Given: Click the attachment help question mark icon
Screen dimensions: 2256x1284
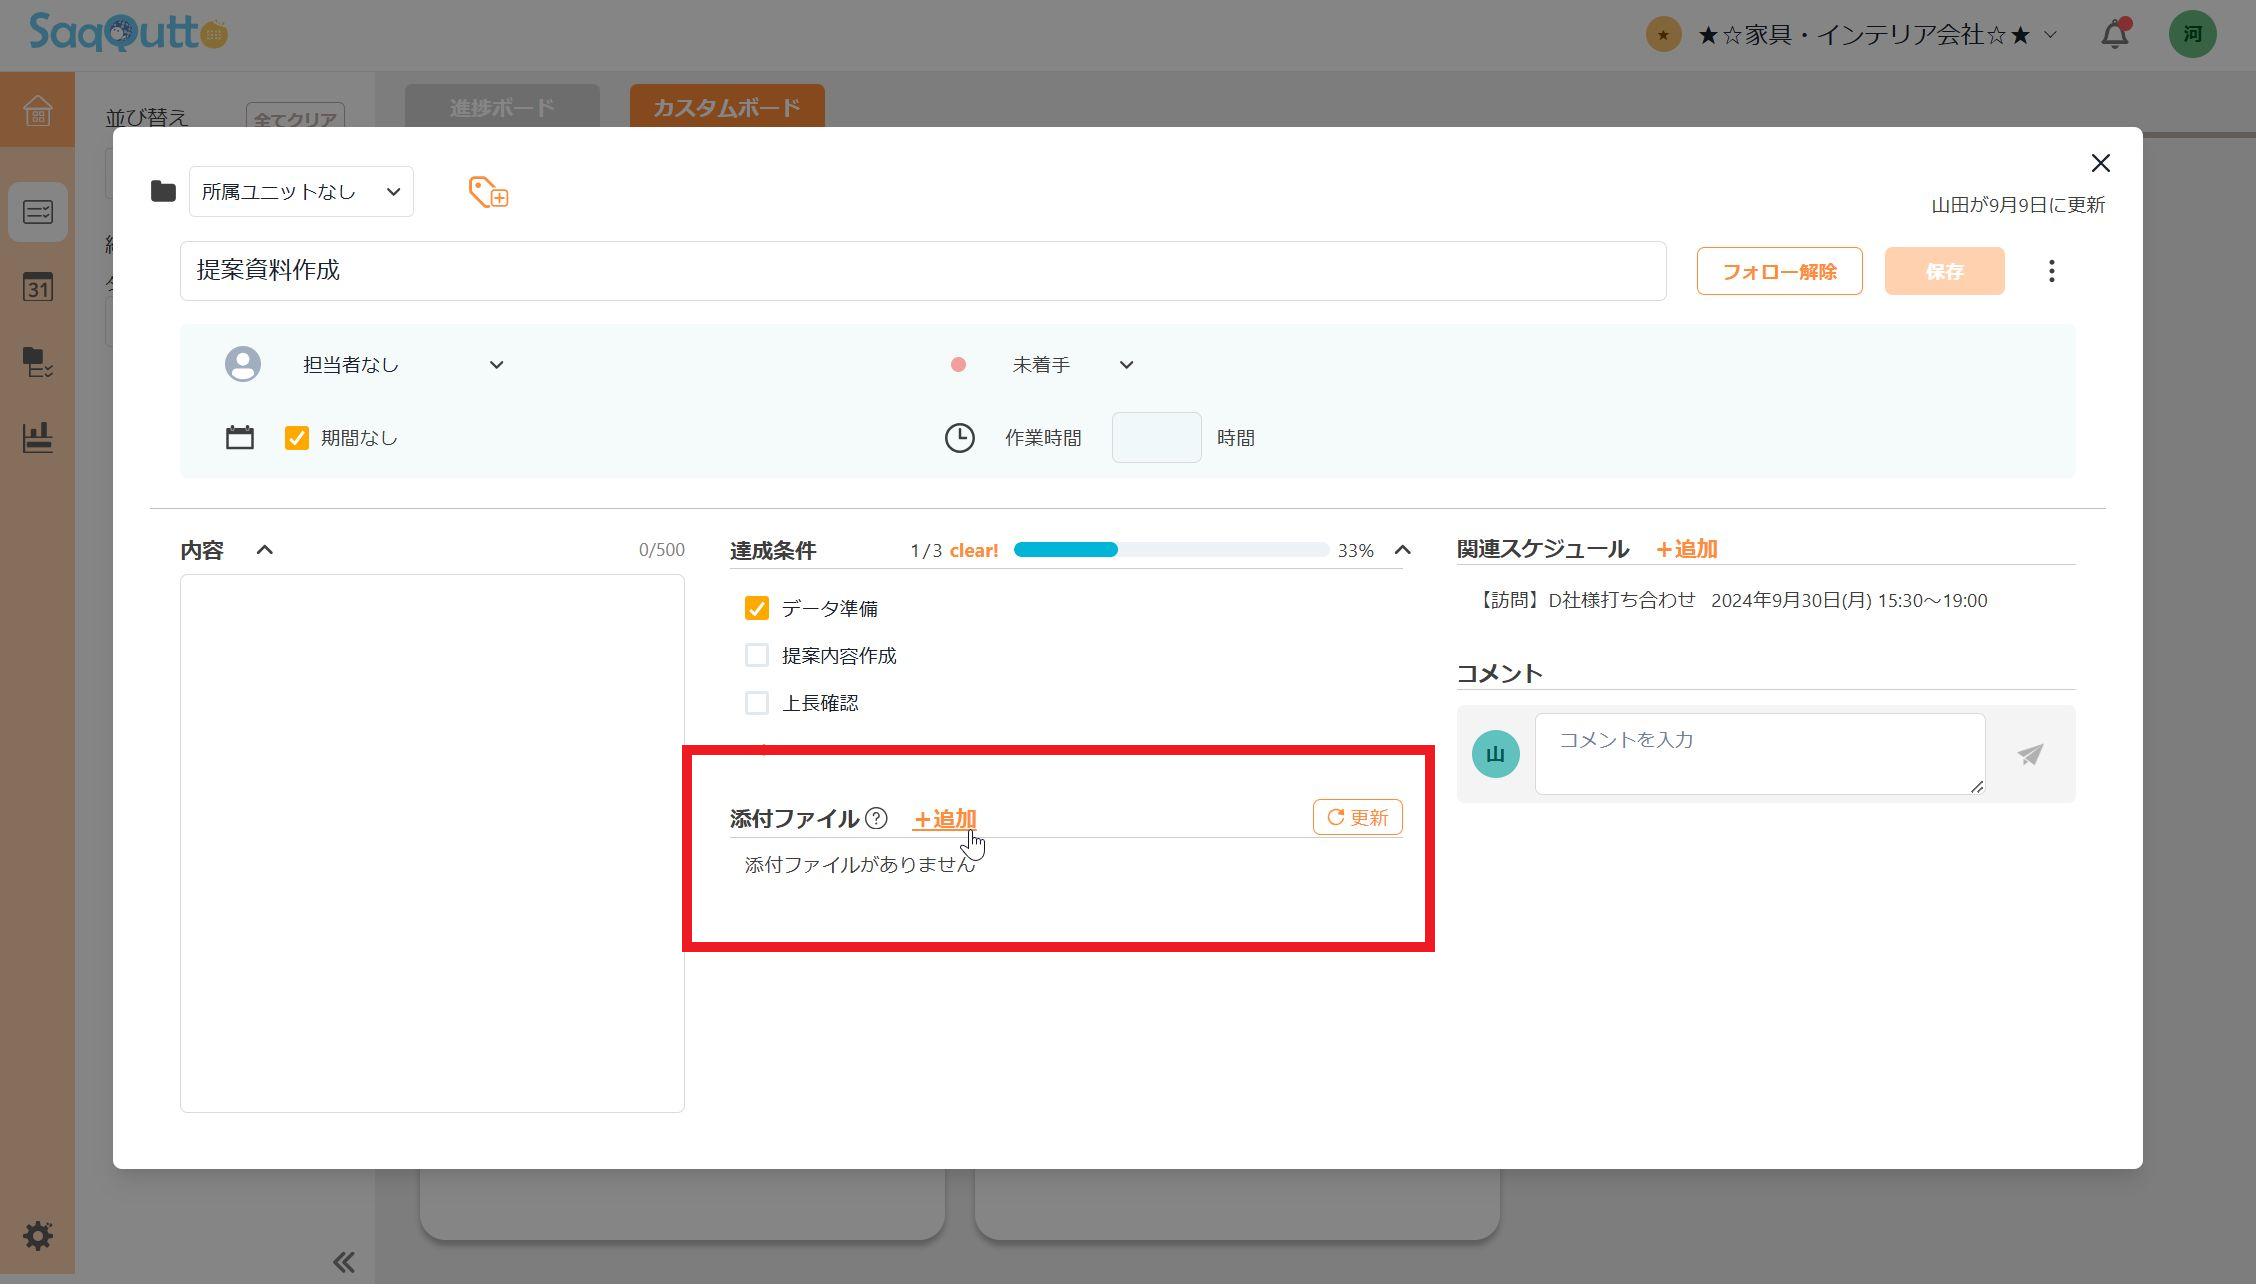Looking at the screenshot, I should (876, 818).
